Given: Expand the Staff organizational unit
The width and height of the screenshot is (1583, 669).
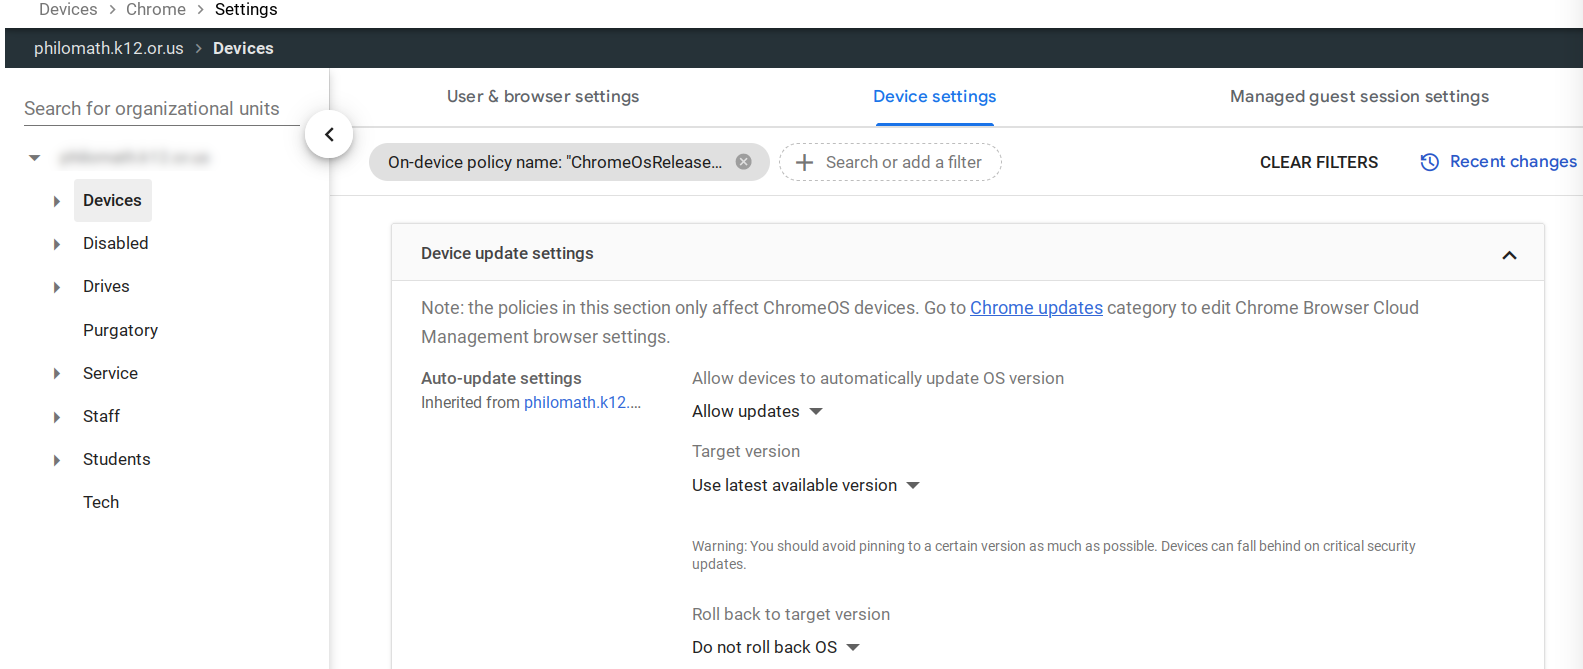Looking at the screenshot, I should [x=57, y=417].
